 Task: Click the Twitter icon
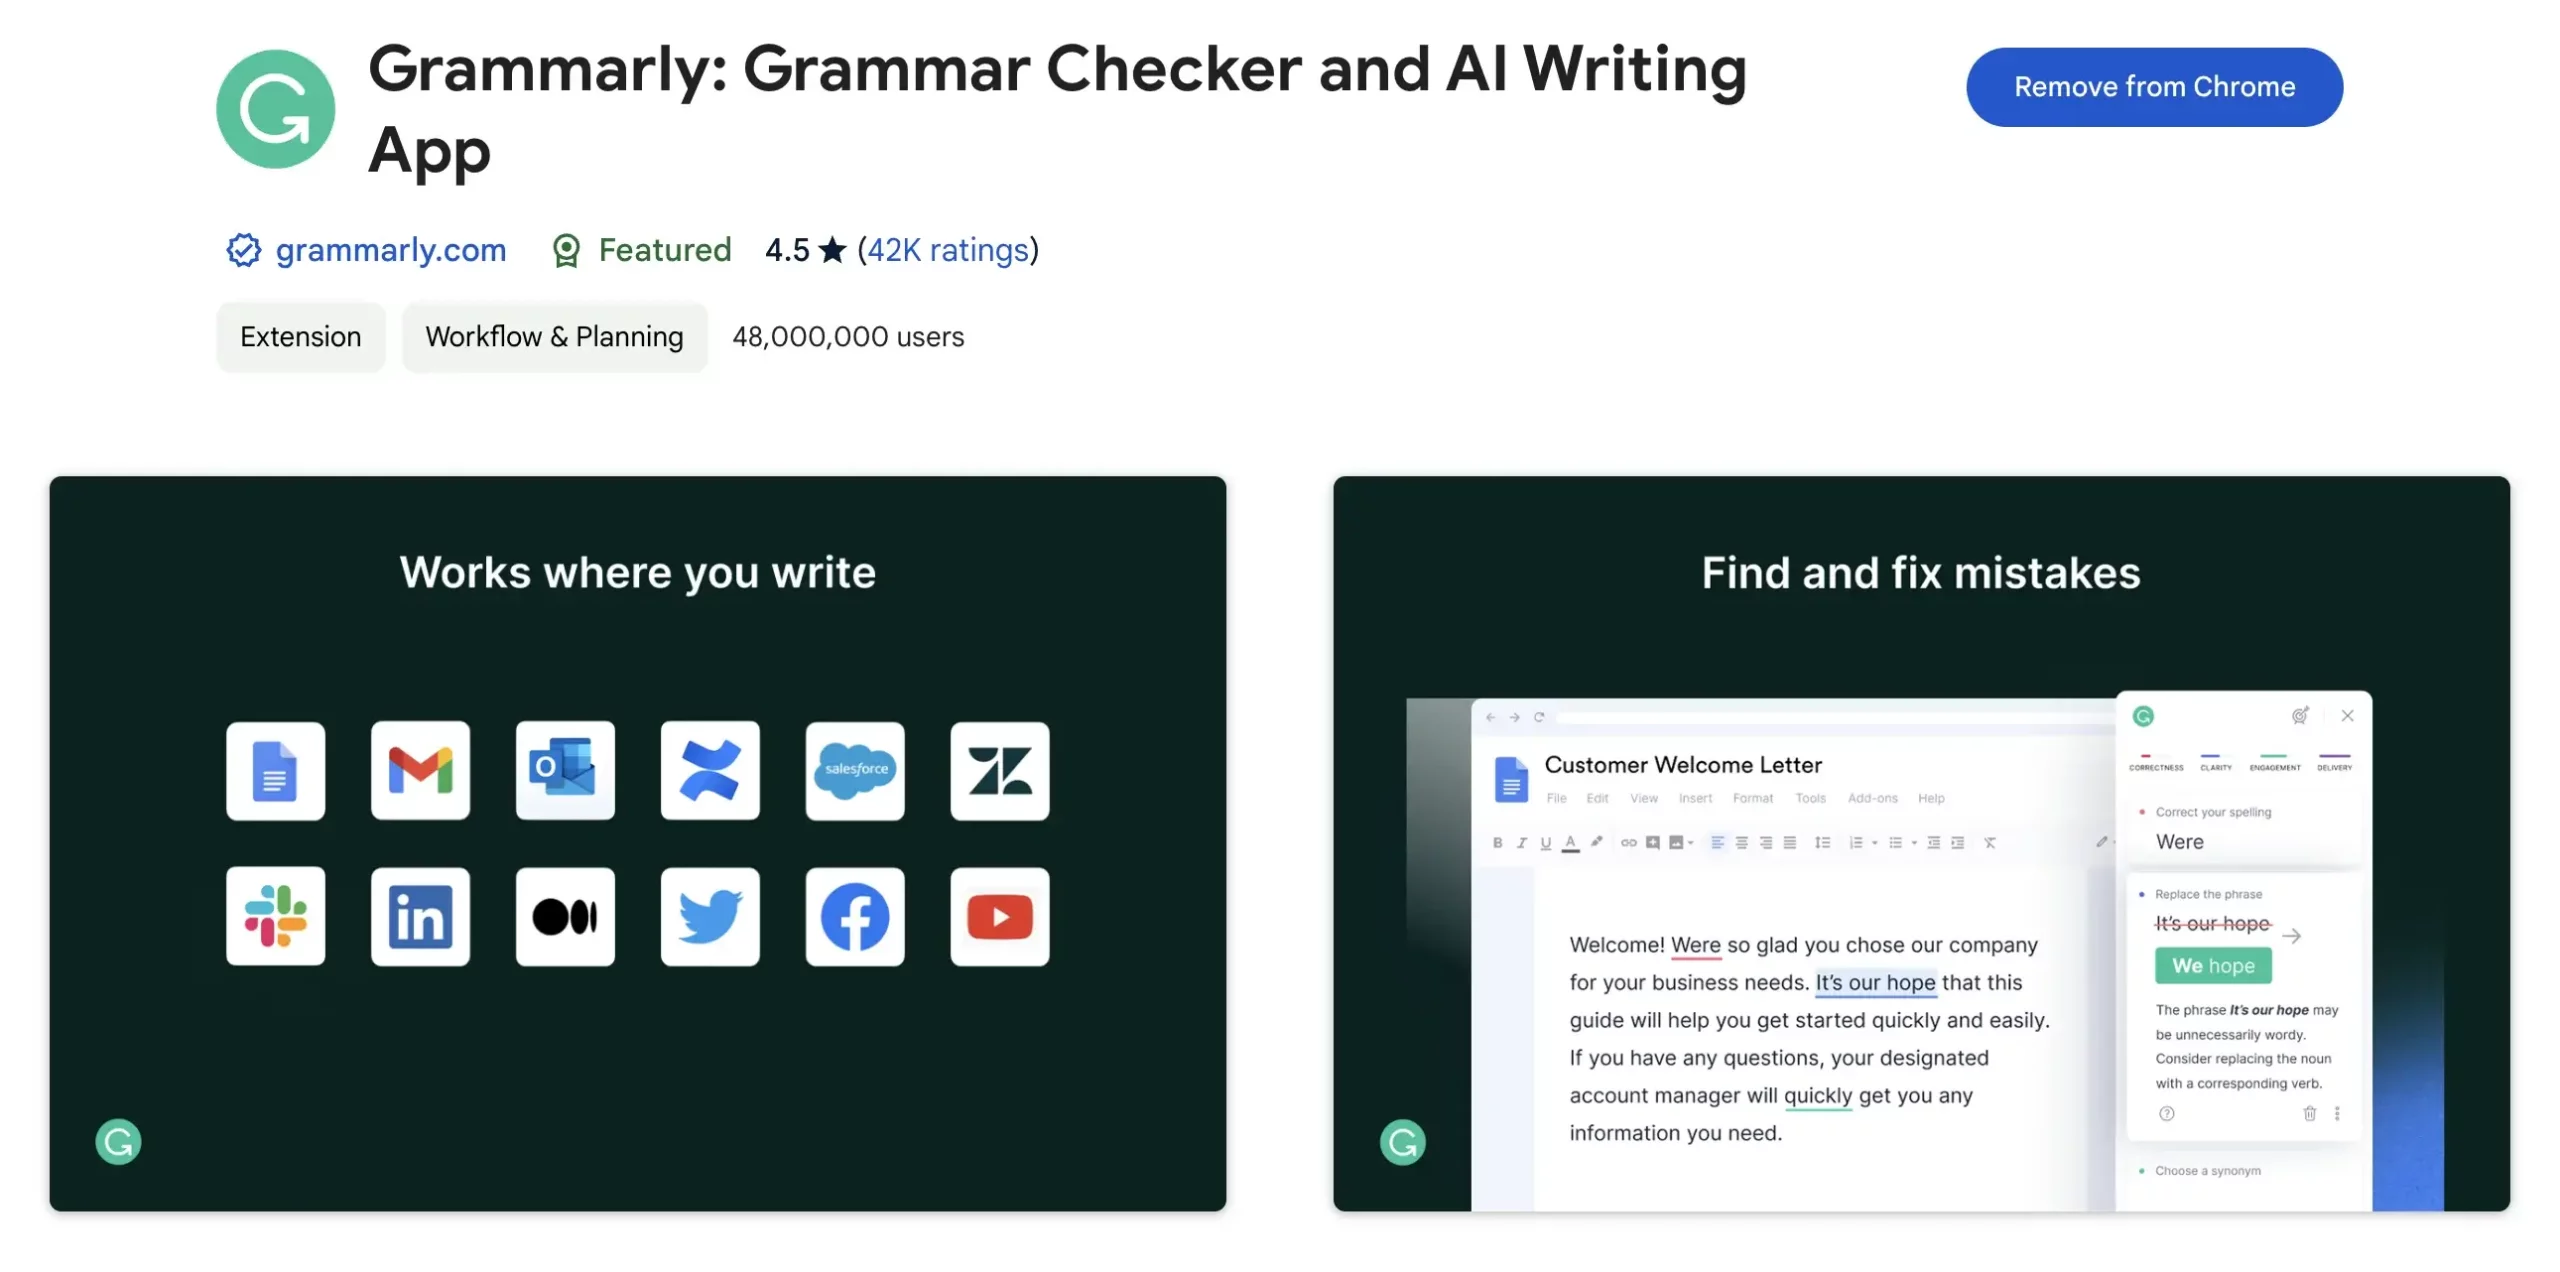[709, 916]
